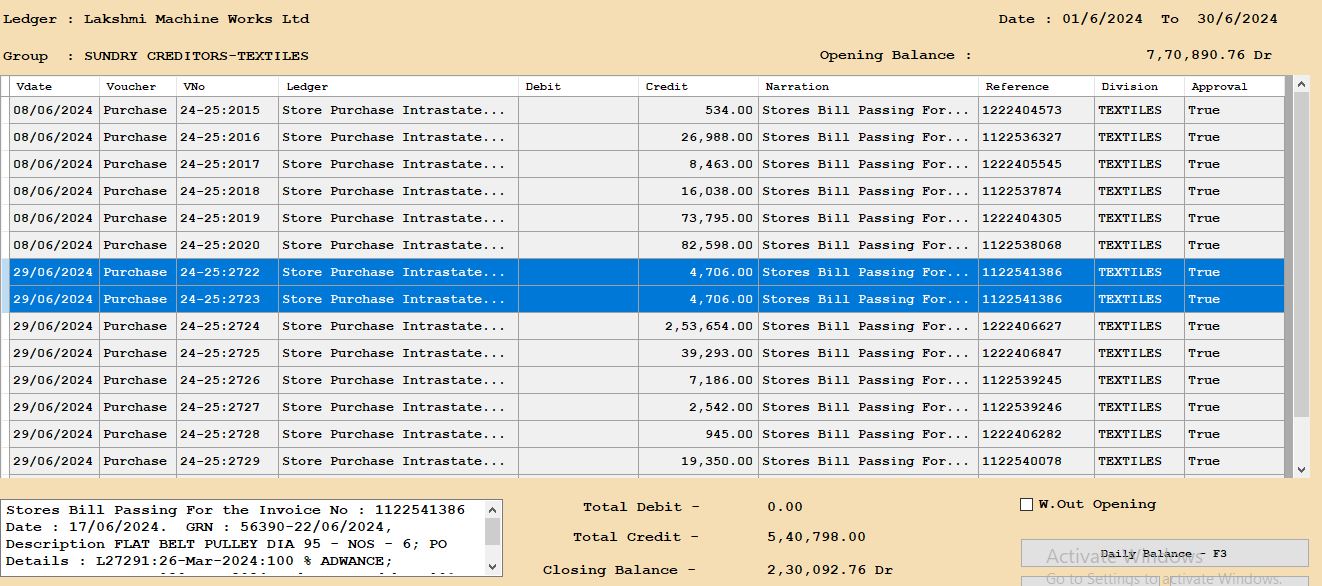Image resolution: width=1322 pixels, height=586 pixels.
Task: Enable the W.Out Opening checkbox
Action: 1026,505
